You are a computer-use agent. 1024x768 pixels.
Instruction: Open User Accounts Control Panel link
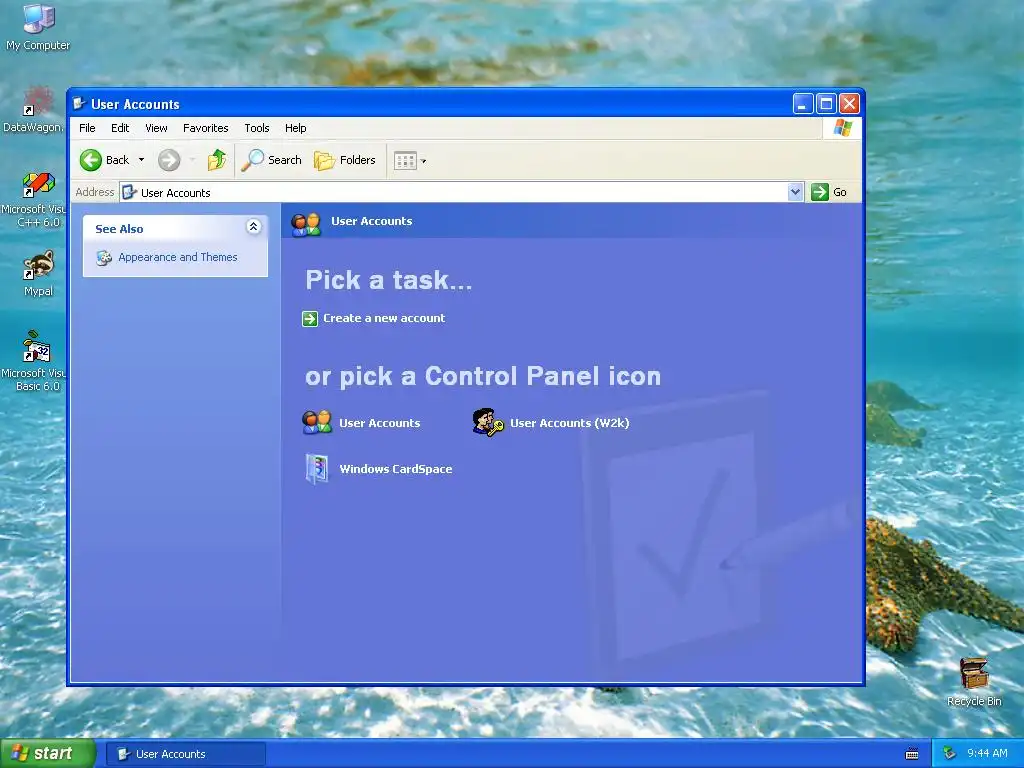(379, 423)
